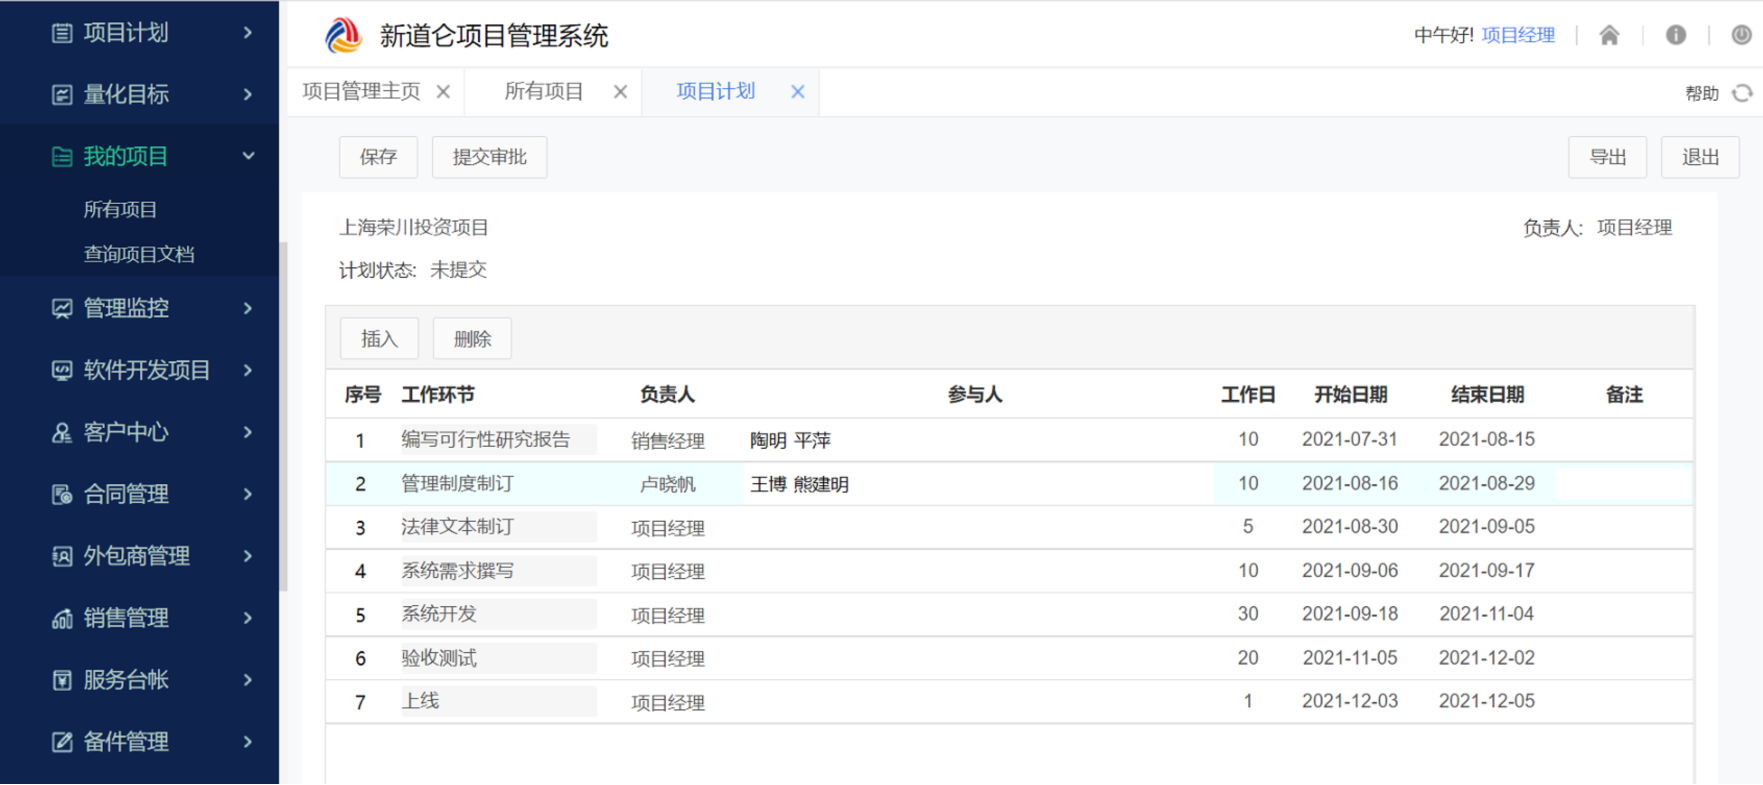
Task: Expand 备件管理 sidebar chevron
Action: (x=248, y=742)
